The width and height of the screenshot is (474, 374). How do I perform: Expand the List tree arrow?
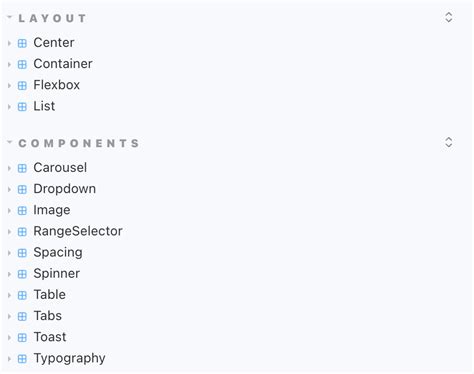pyautogui.click(x=9, y=107)
